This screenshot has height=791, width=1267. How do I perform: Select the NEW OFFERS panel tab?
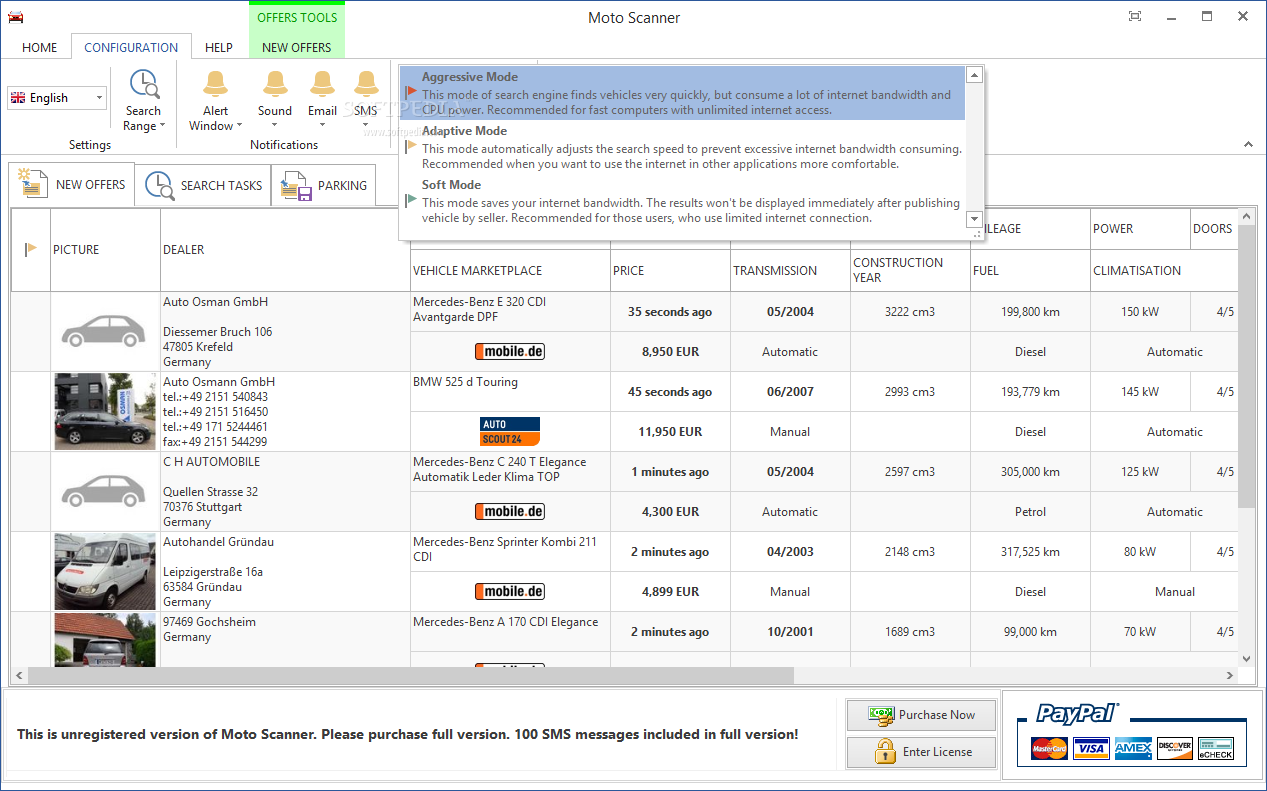(72, 184)
